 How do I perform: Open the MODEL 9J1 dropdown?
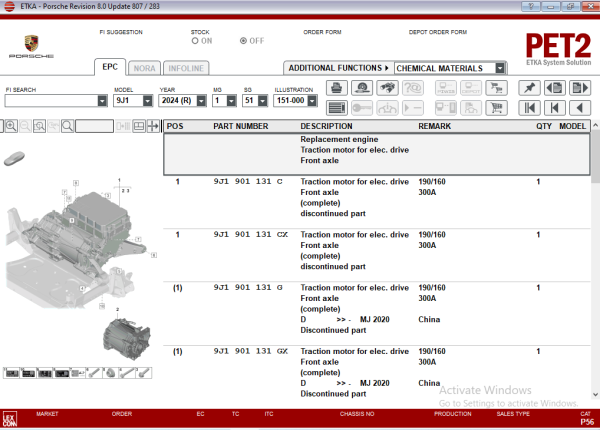[148, 101]
